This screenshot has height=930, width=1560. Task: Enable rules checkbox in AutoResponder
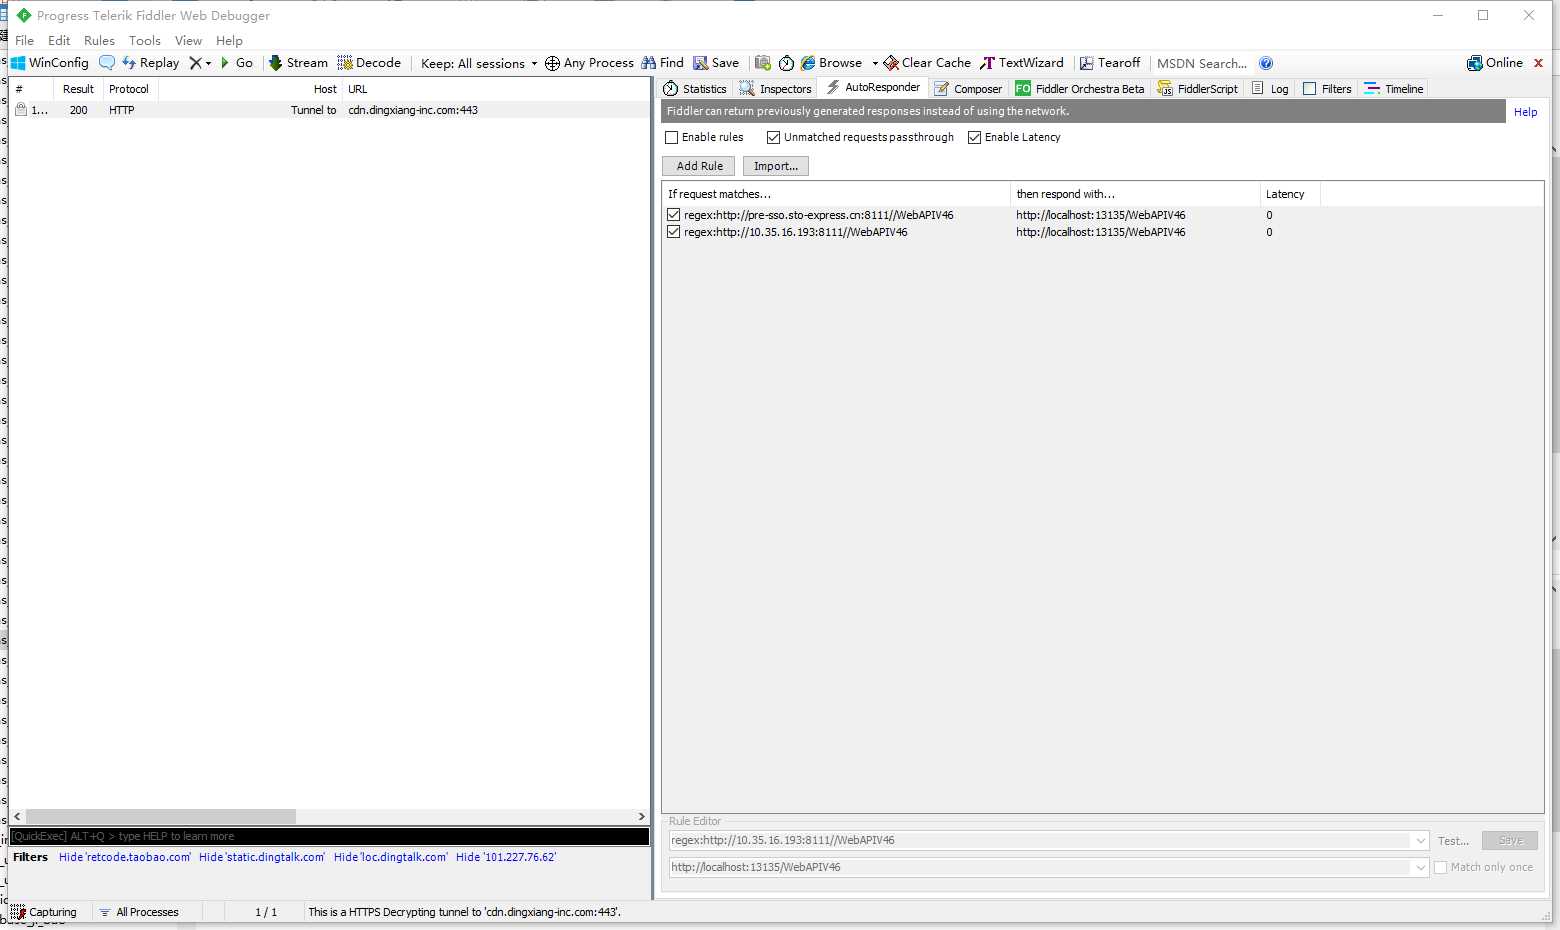point(672,138)
